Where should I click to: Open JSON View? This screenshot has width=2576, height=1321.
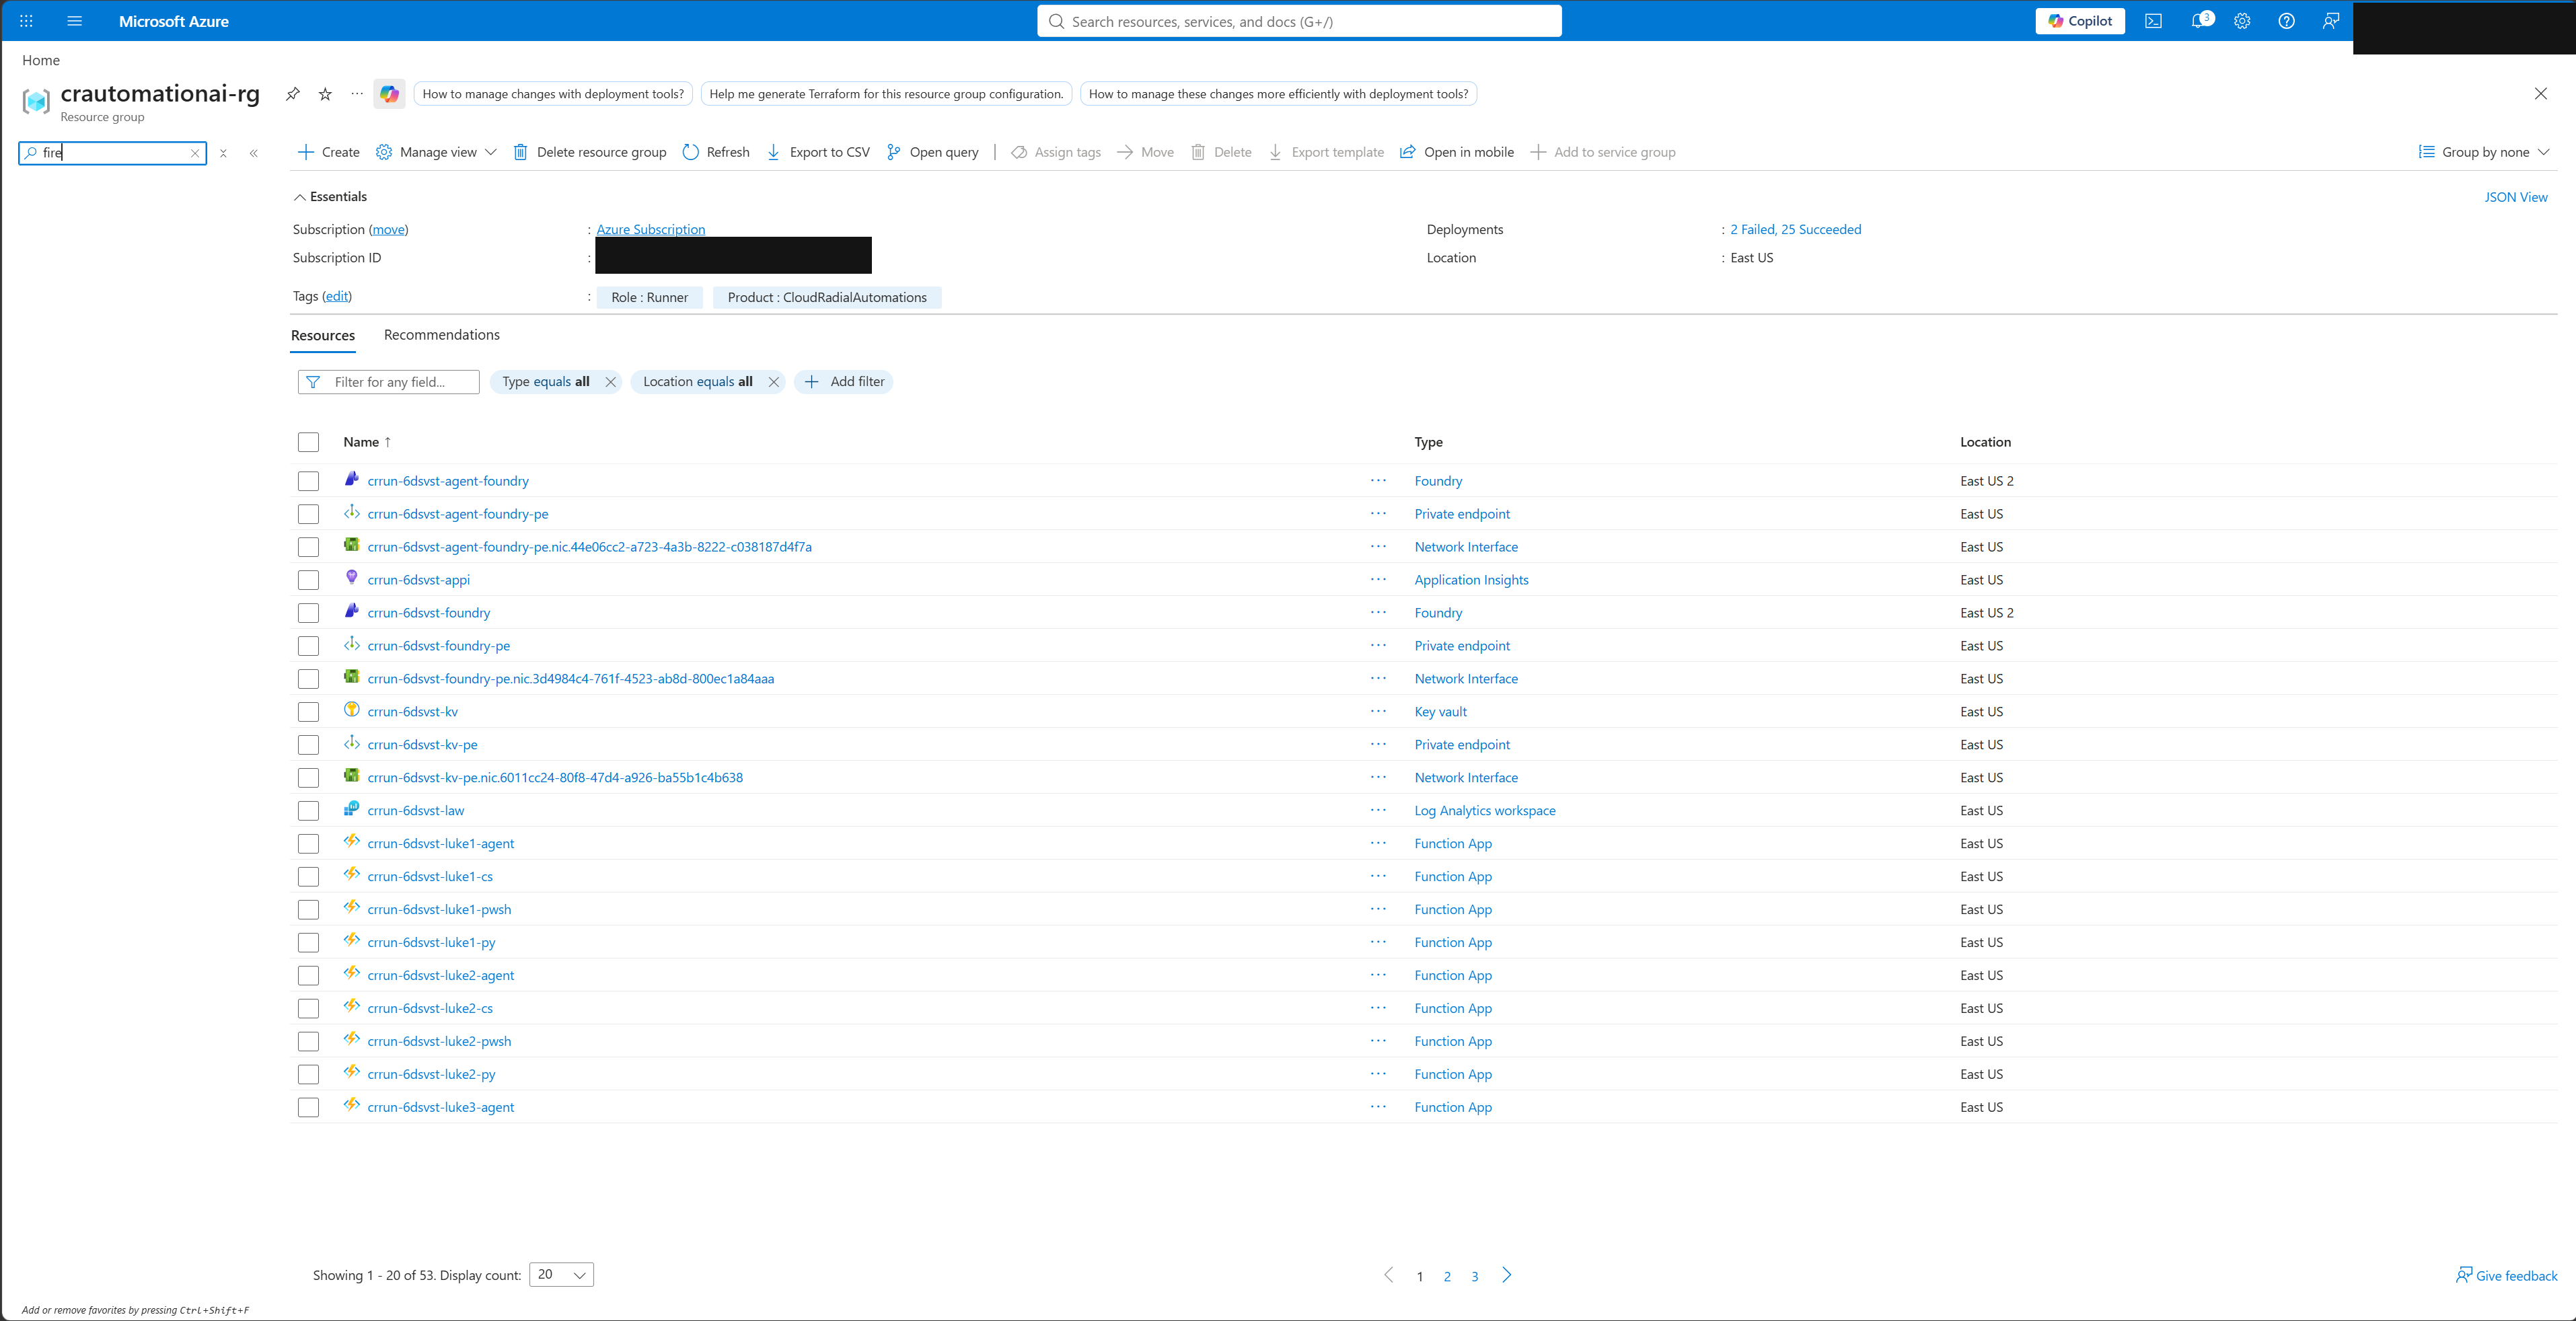point(2516,197)
